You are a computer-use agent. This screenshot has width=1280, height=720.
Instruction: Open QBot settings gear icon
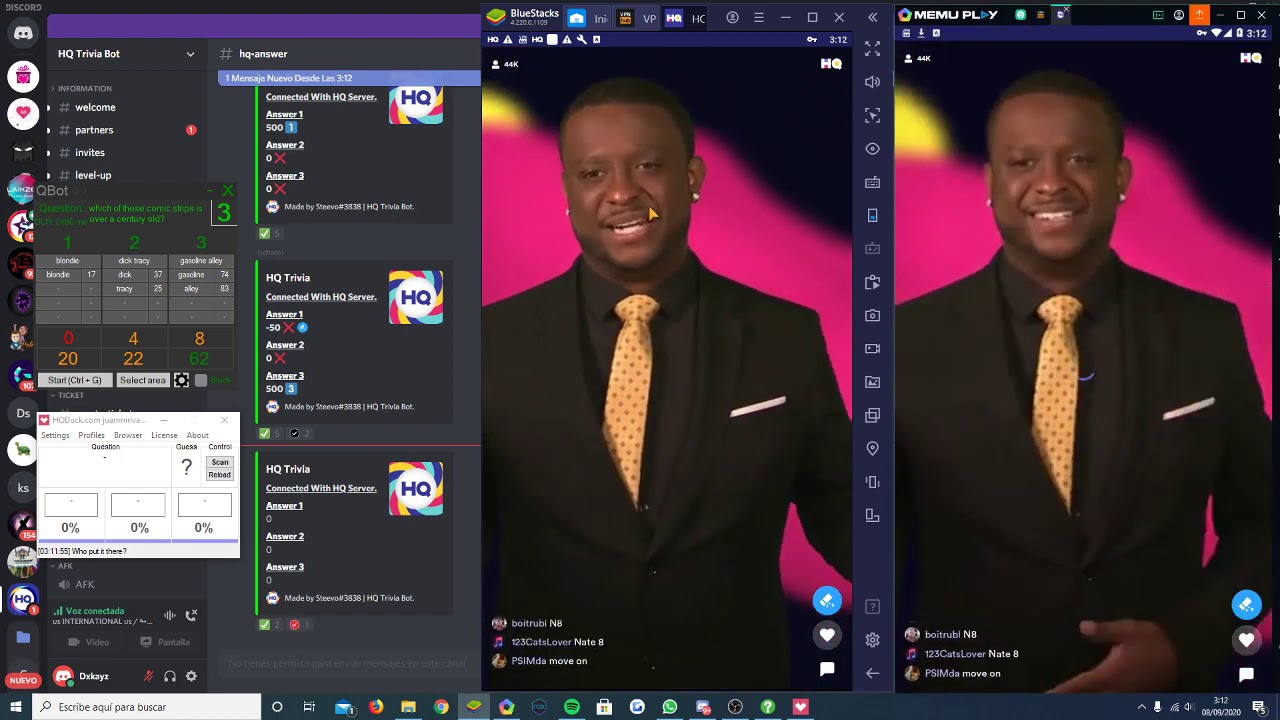pyautogui.click(x=181, y=380)
